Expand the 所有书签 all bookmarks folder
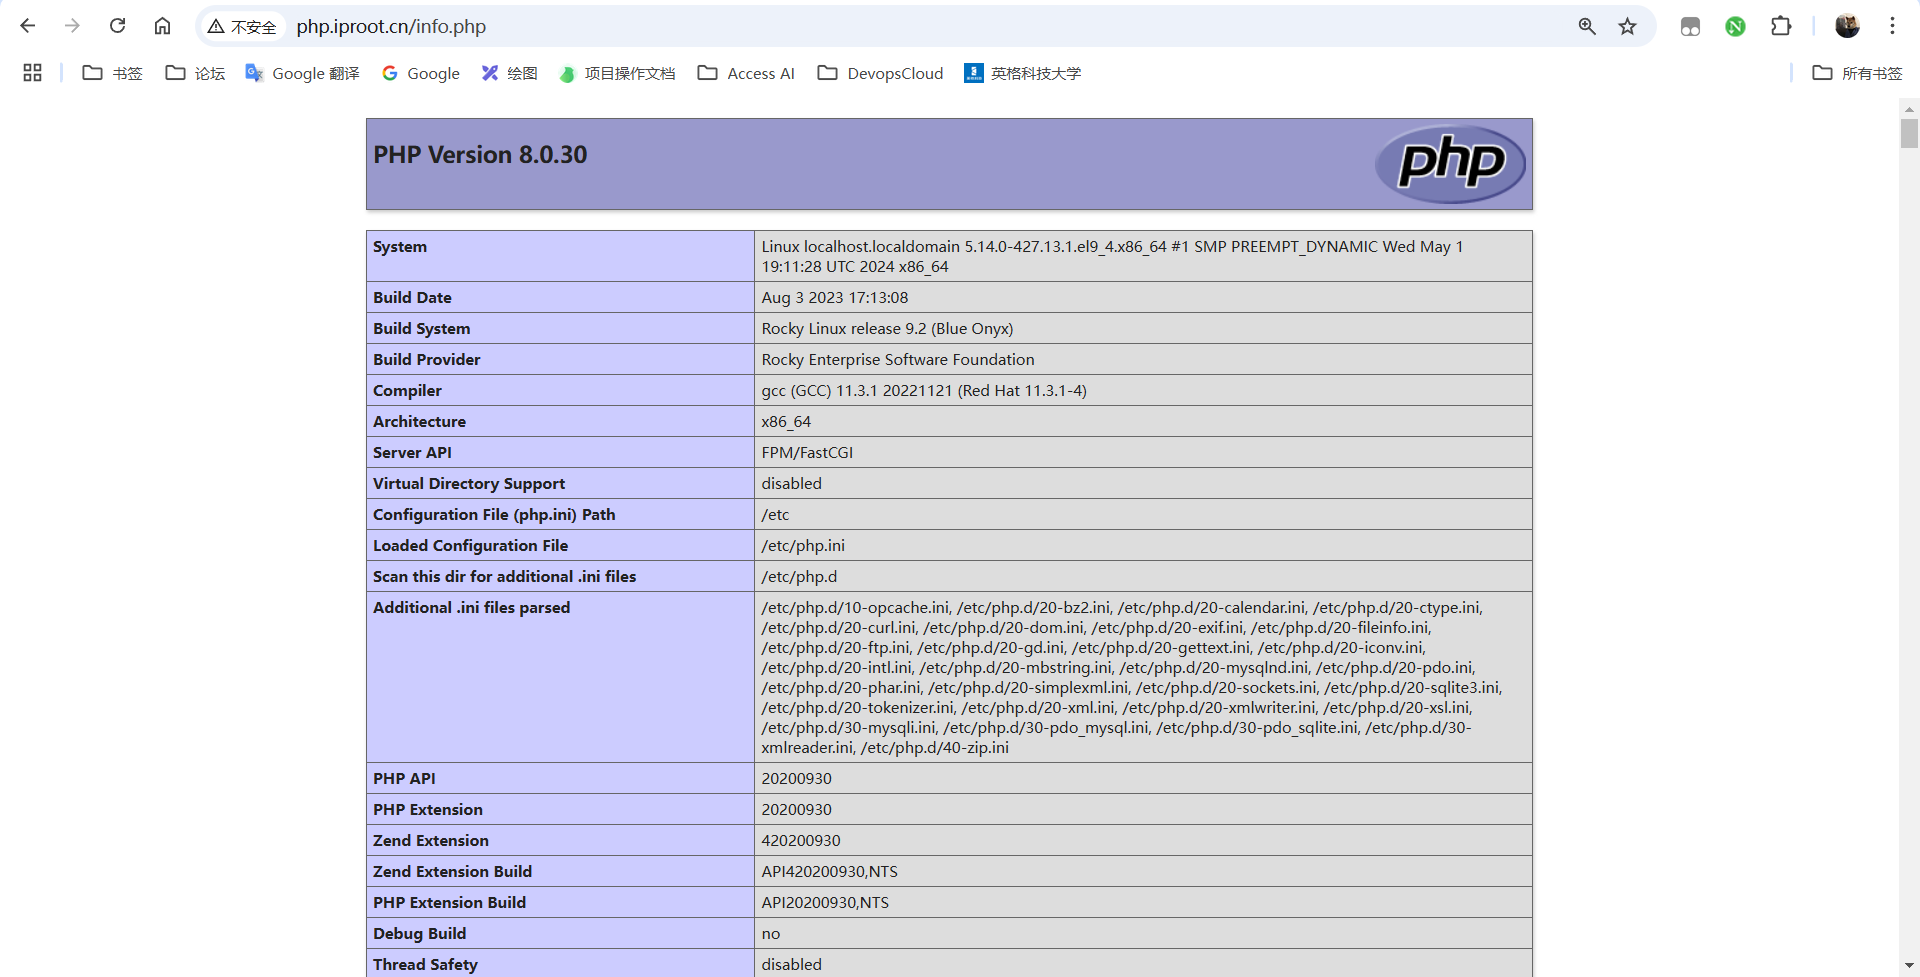 (1857, 73)
